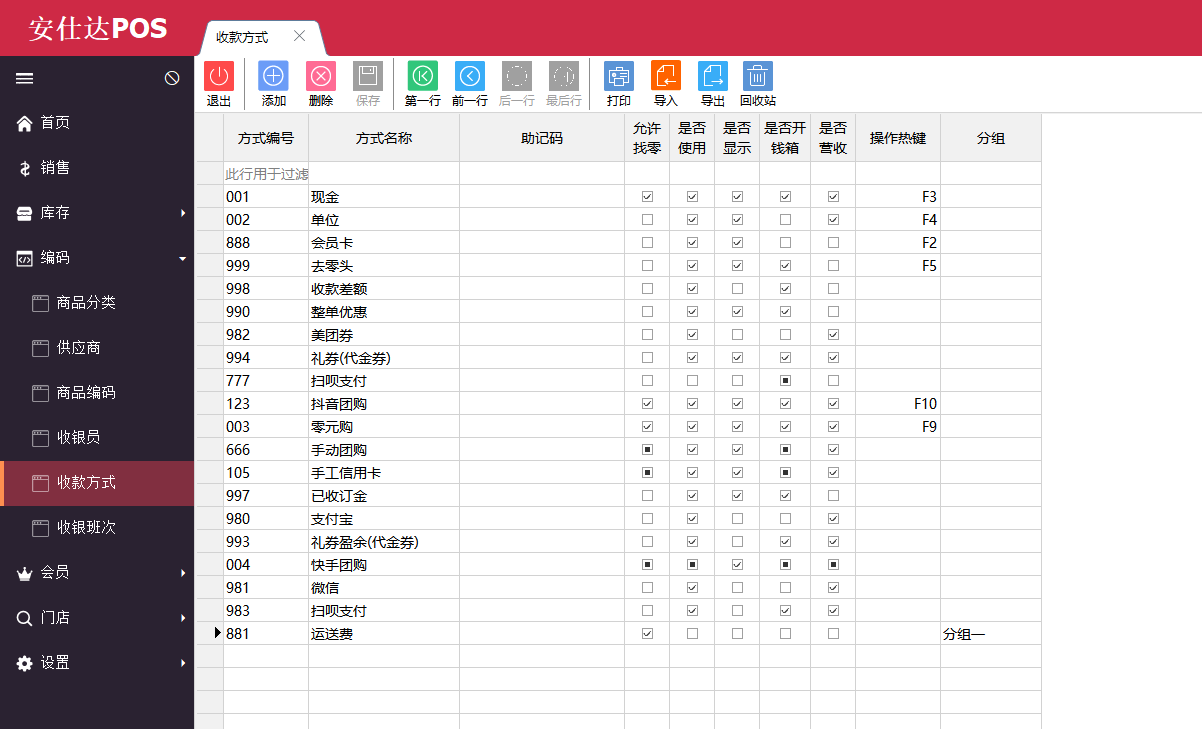Toggle 是否使用 checkbox for 扫呗支付 777 row
Viewport: 1202px width, 729px height.
click(692, 380)
